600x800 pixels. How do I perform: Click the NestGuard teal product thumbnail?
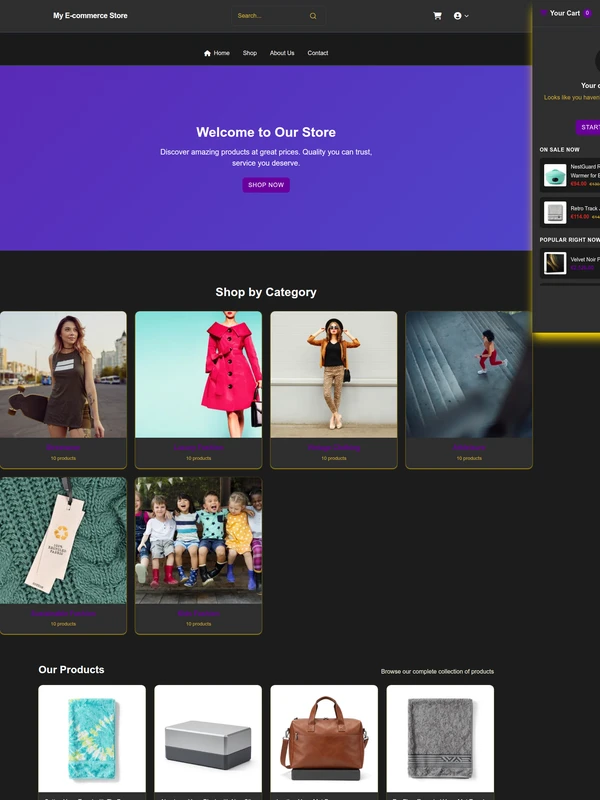555,175
